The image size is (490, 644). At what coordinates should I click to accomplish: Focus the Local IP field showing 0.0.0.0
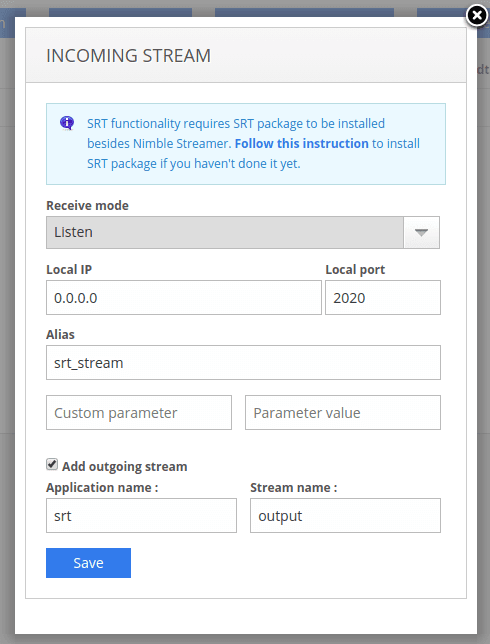[x=184, y=298]
